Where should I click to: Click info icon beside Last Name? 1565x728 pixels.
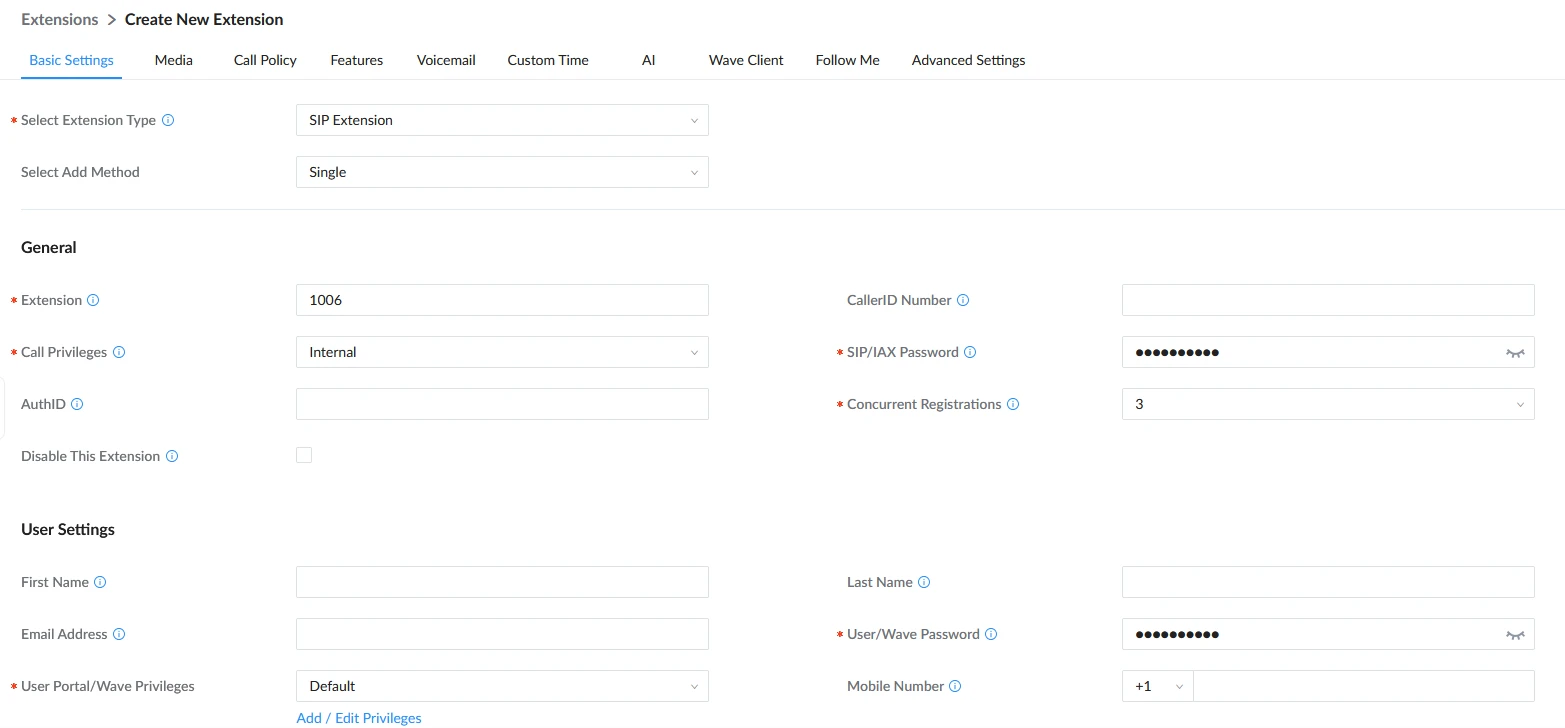tap(924, 582)
